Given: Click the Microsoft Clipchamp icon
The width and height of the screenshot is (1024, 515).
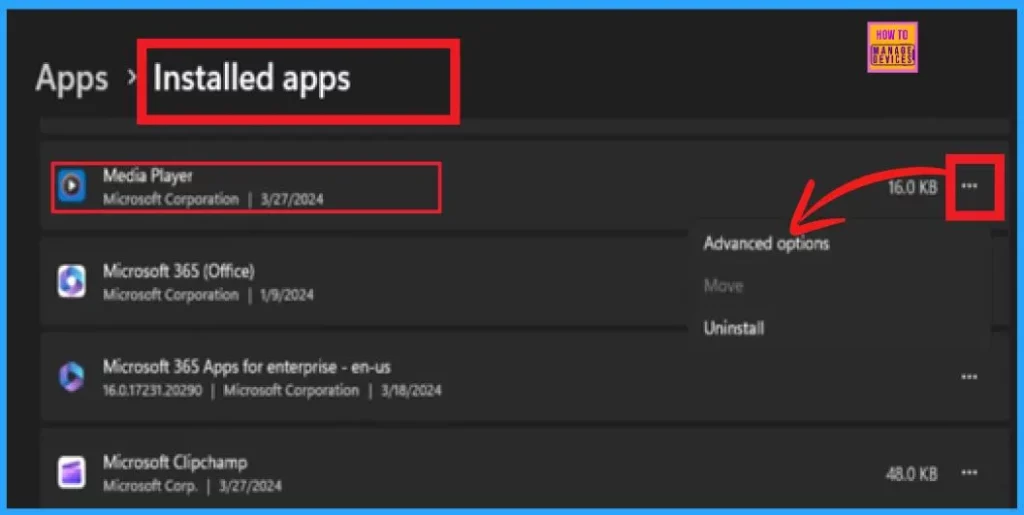Looking at the screenshot, I should coord(71,472).
